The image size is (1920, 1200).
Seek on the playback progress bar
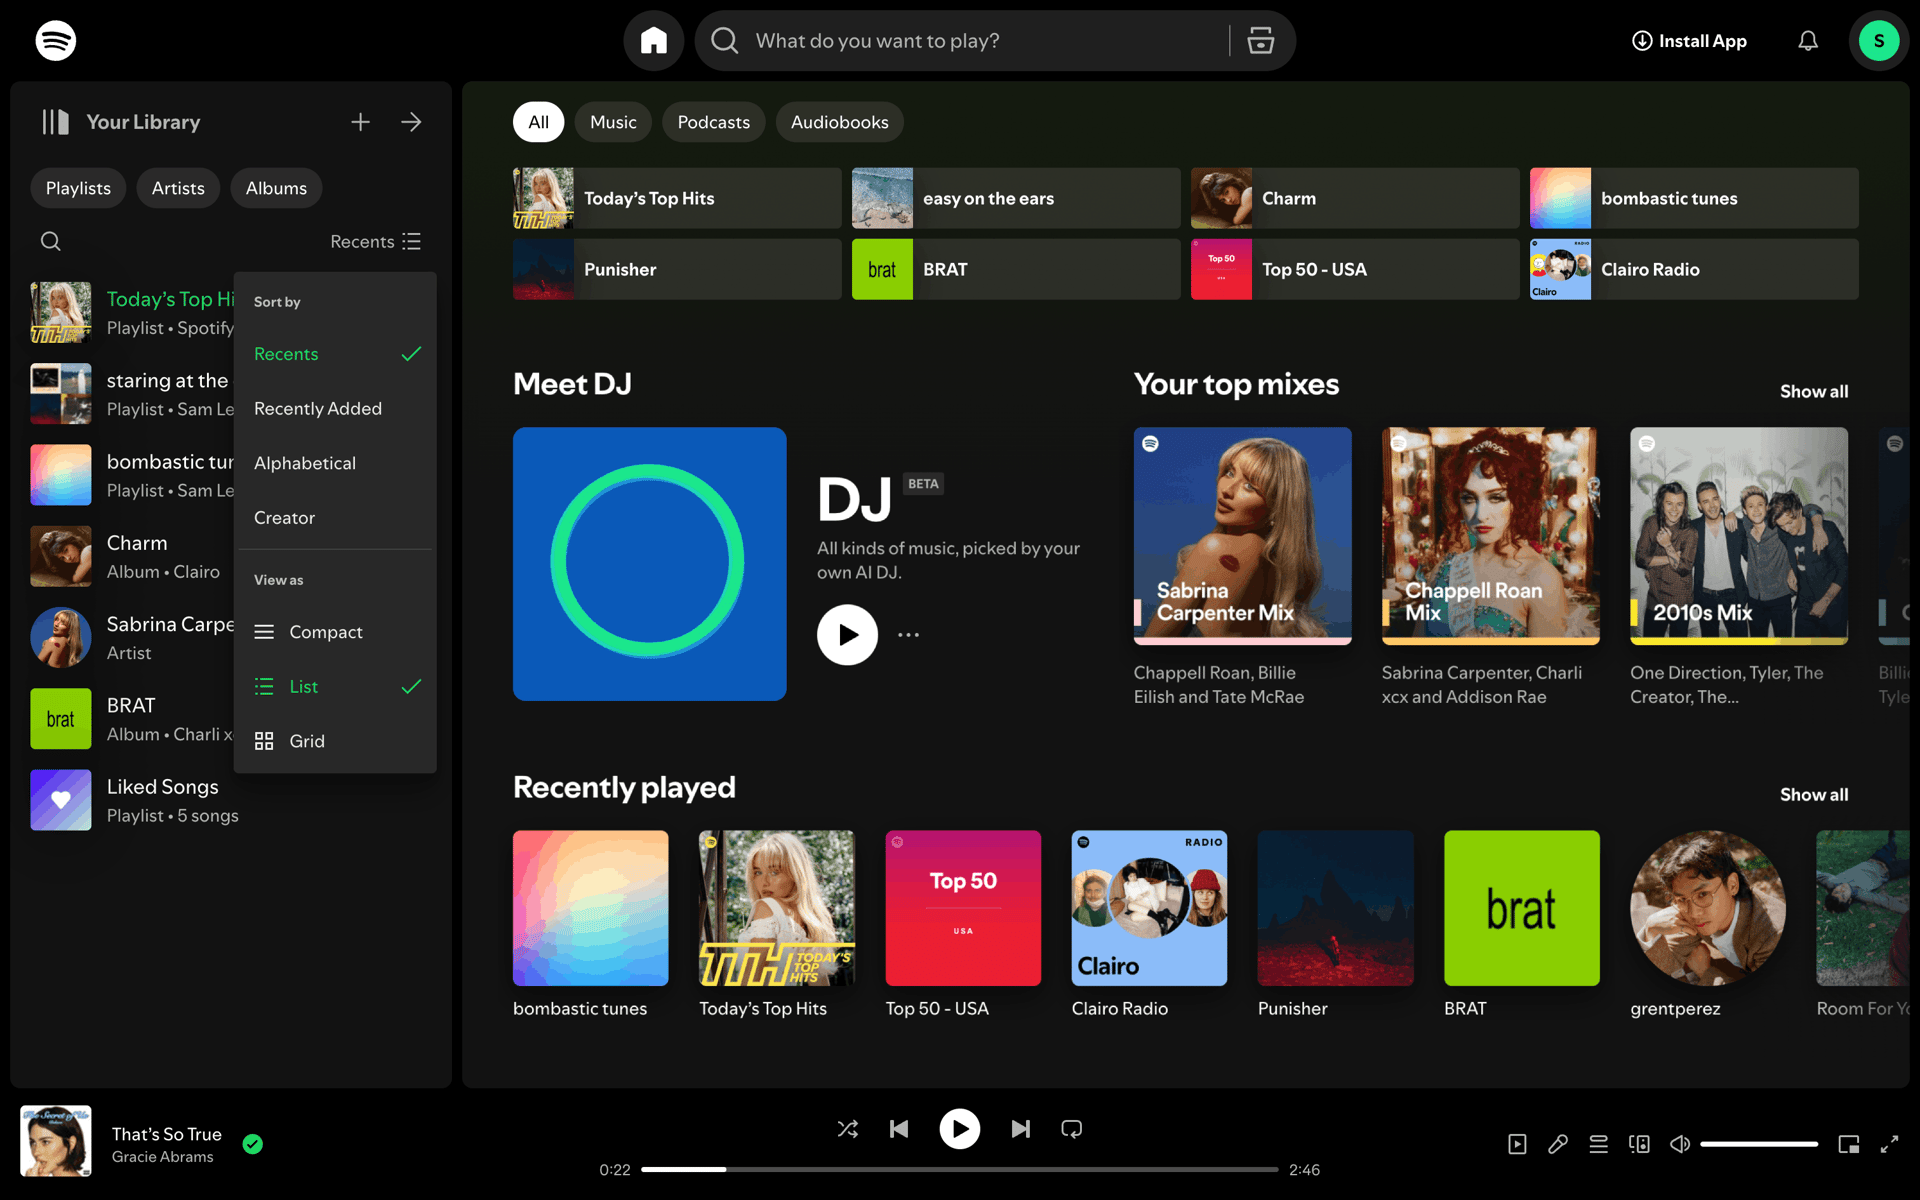click(959, 1169)
